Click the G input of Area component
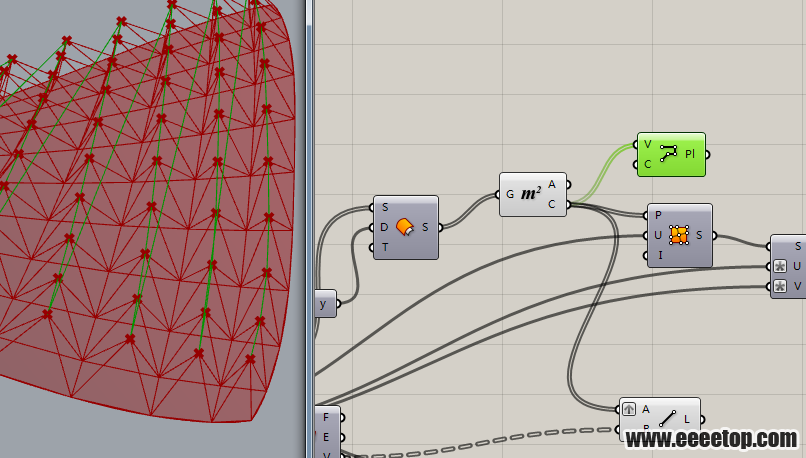Image resolution: width=806 pixels, height=458 pixels. click(x=510, y=194)
